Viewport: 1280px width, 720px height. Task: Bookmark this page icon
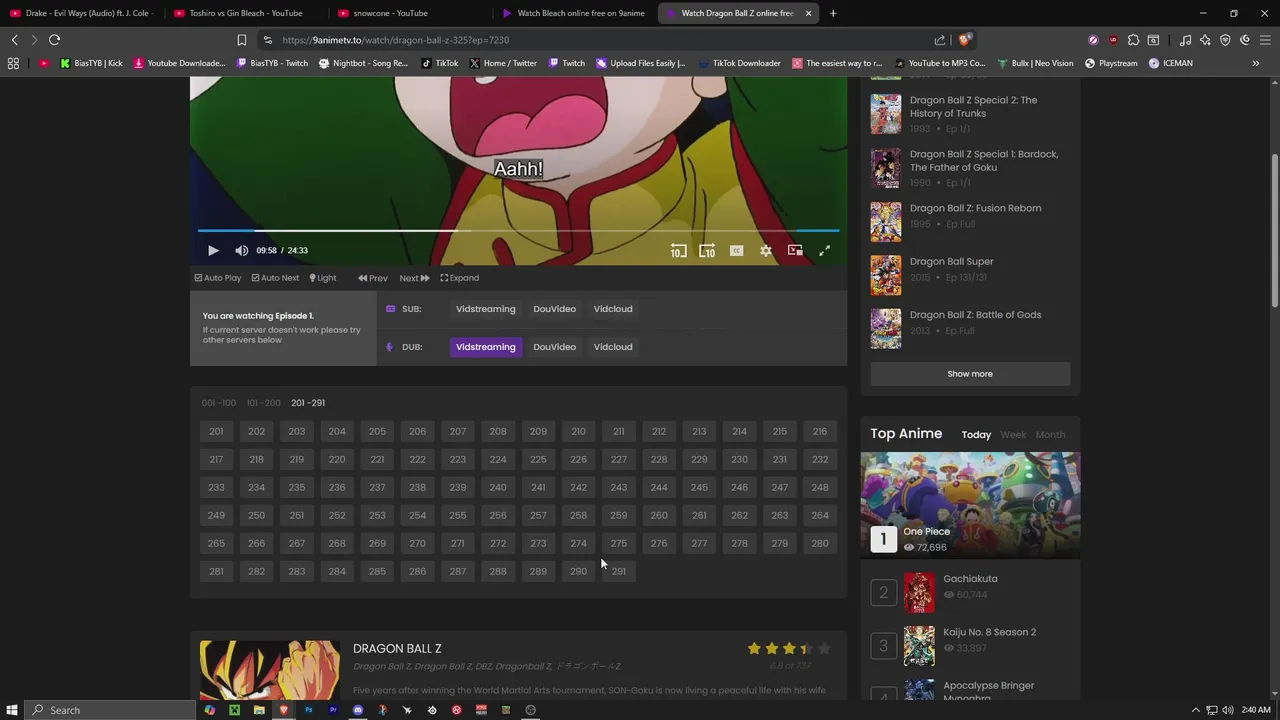pos(241,40)
